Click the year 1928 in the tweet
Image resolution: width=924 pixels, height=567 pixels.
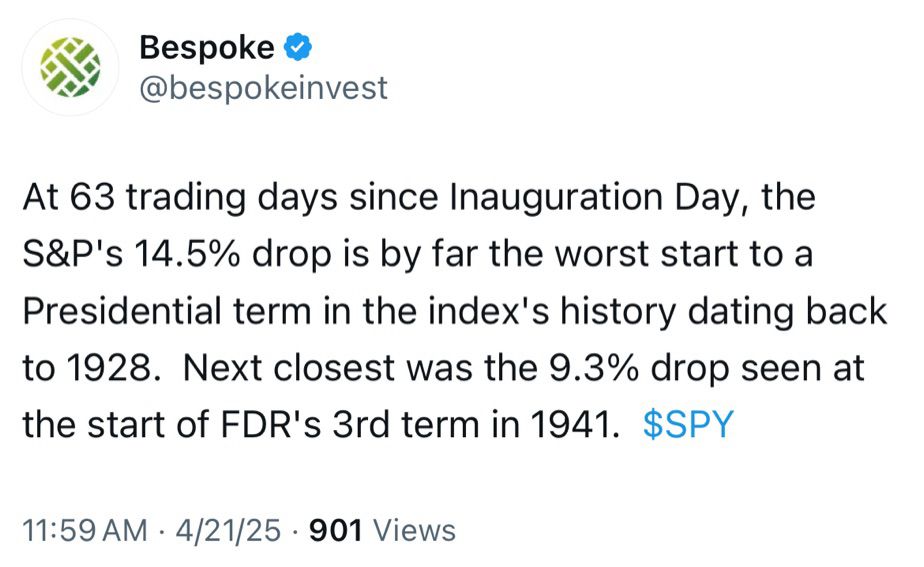[109, 368]
